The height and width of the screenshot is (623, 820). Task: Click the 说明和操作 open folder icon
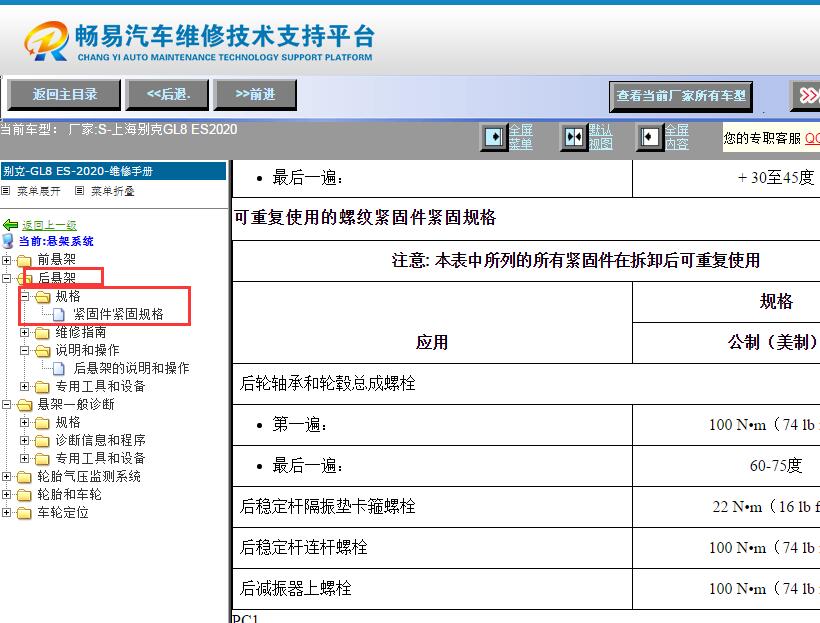(x=42, y=351)
